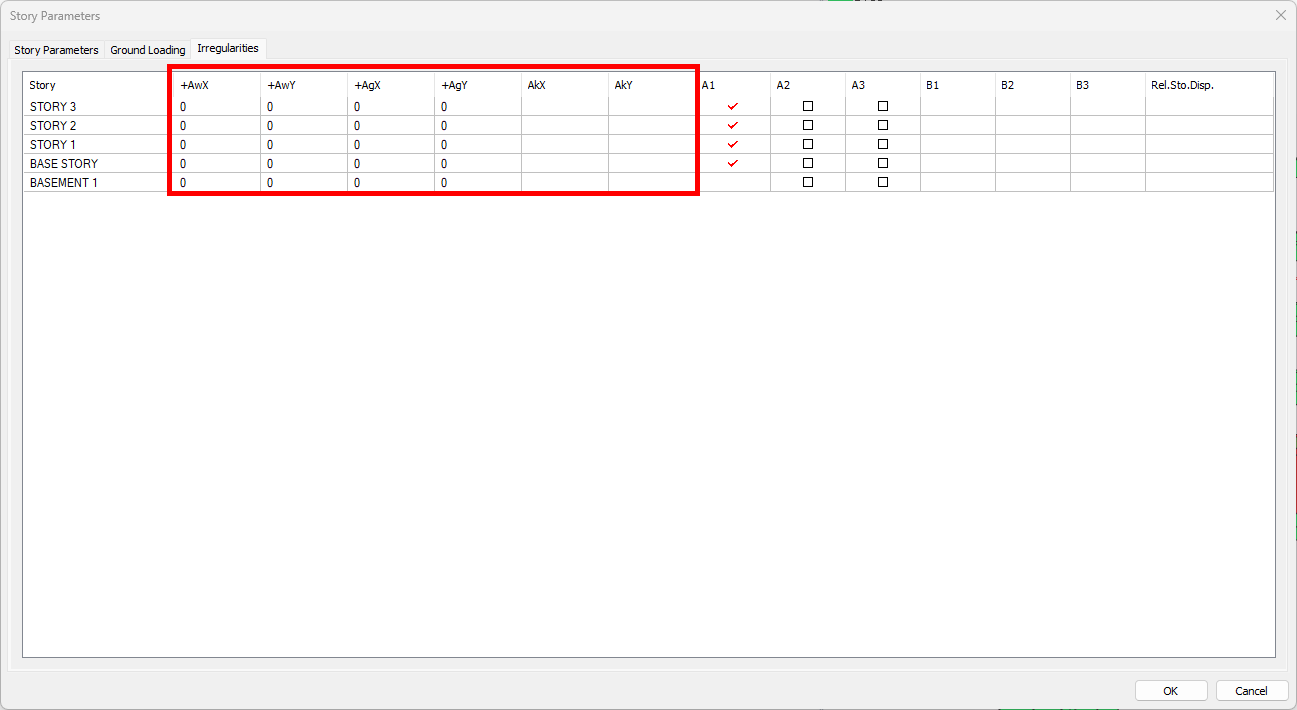This screenshot has width=1297, height=710.
Task: Switch to the Story Parameters tab
Action: [x=57, y=50]
